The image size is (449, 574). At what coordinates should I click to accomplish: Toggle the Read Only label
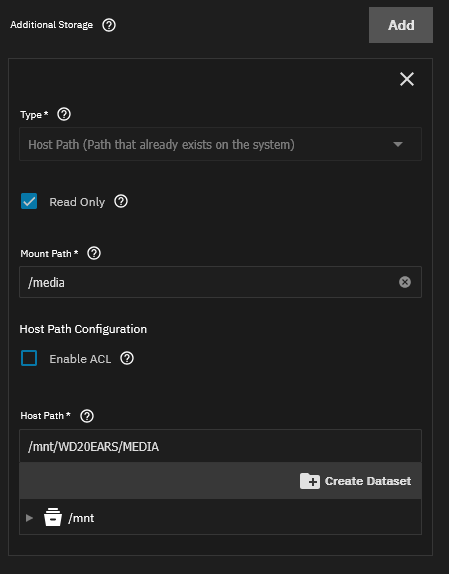coord(77,202)
